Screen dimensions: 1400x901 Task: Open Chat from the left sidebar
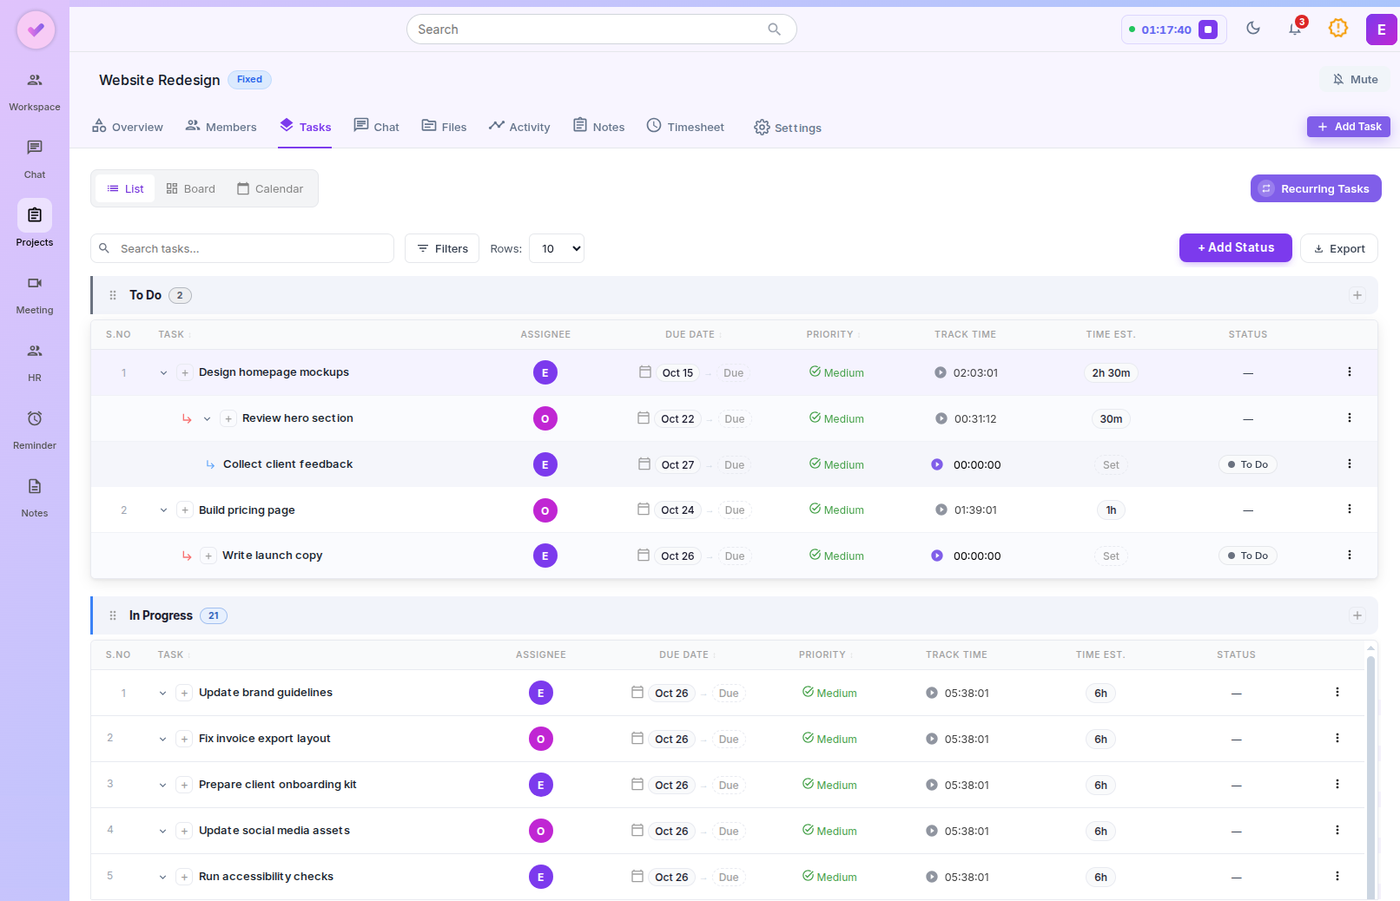[x=35, y=159]
